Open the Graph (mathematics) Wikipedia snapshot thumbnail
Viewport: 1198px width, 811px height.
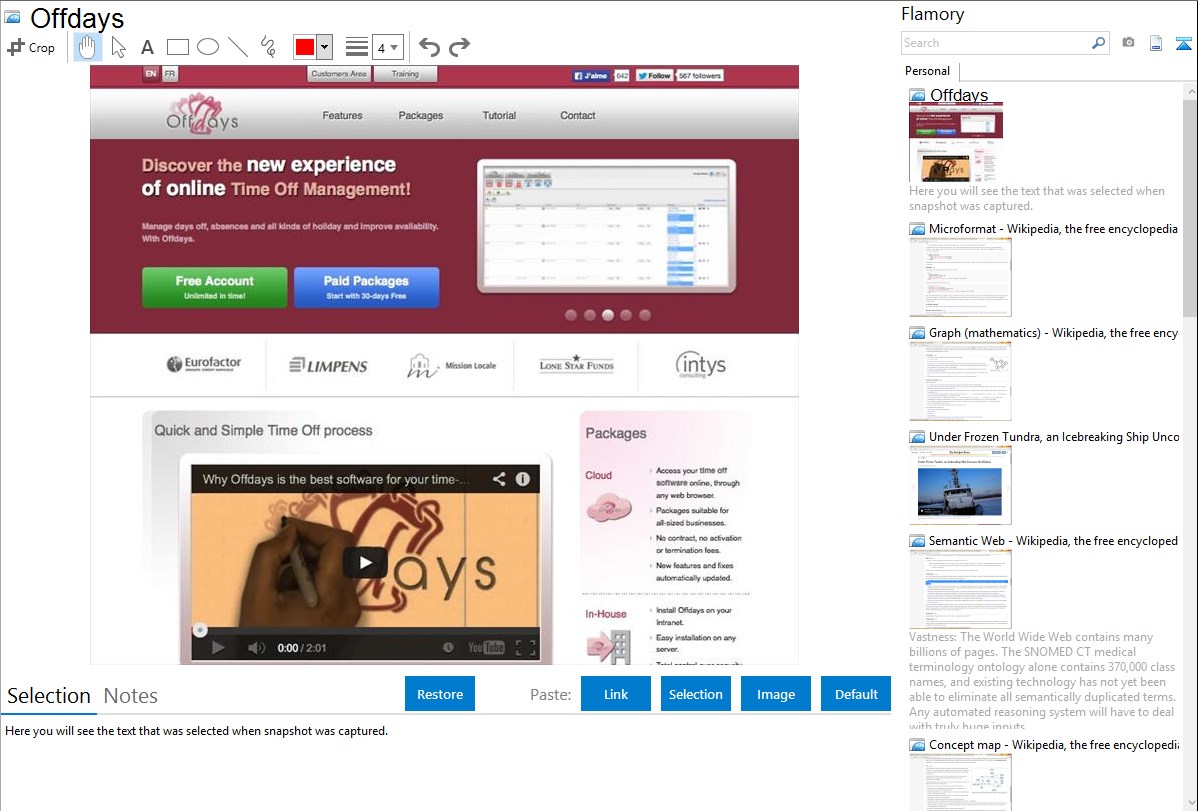tap(960, 380)
